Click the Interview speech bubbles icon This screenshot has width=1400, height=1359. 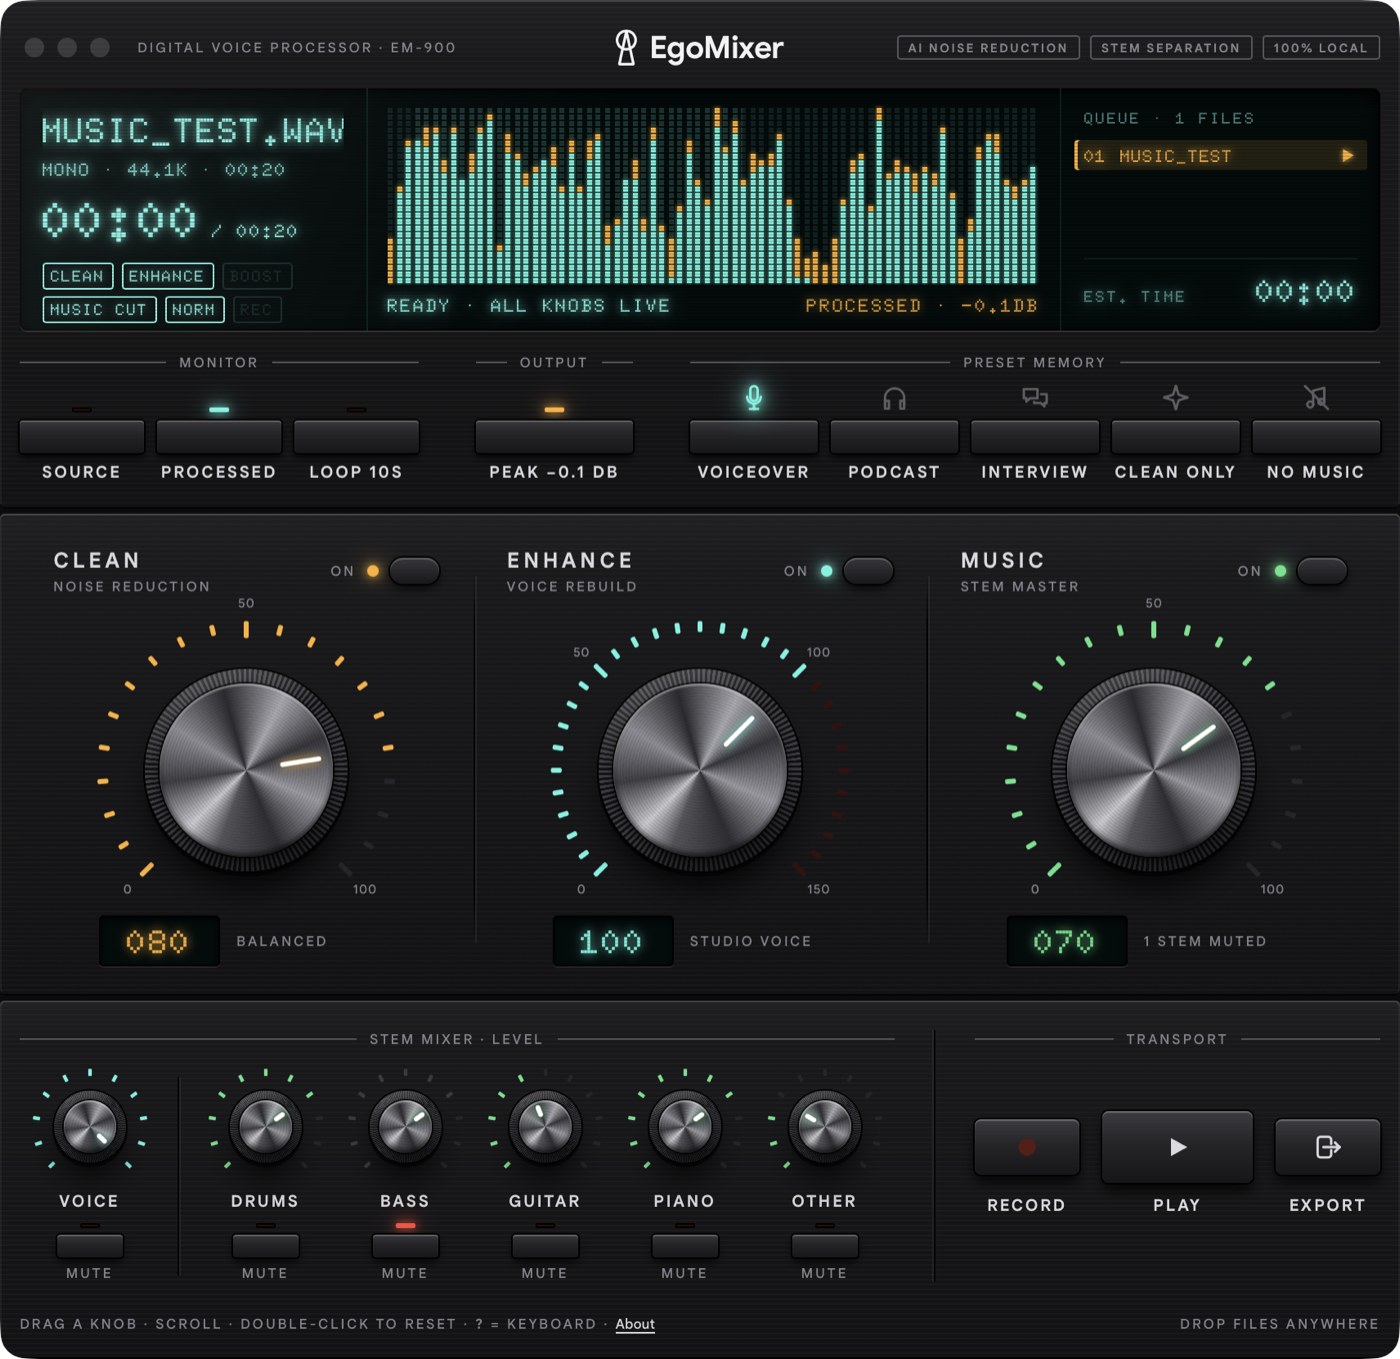point(1035,398)
